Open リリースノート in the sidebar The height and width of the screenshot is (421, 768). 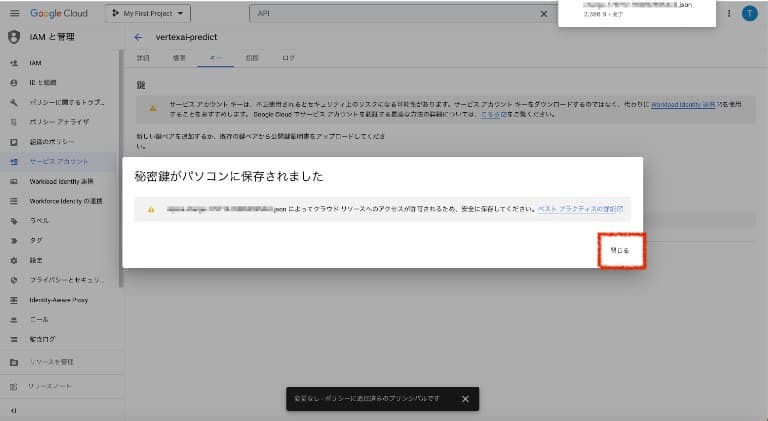click(59, 387)
